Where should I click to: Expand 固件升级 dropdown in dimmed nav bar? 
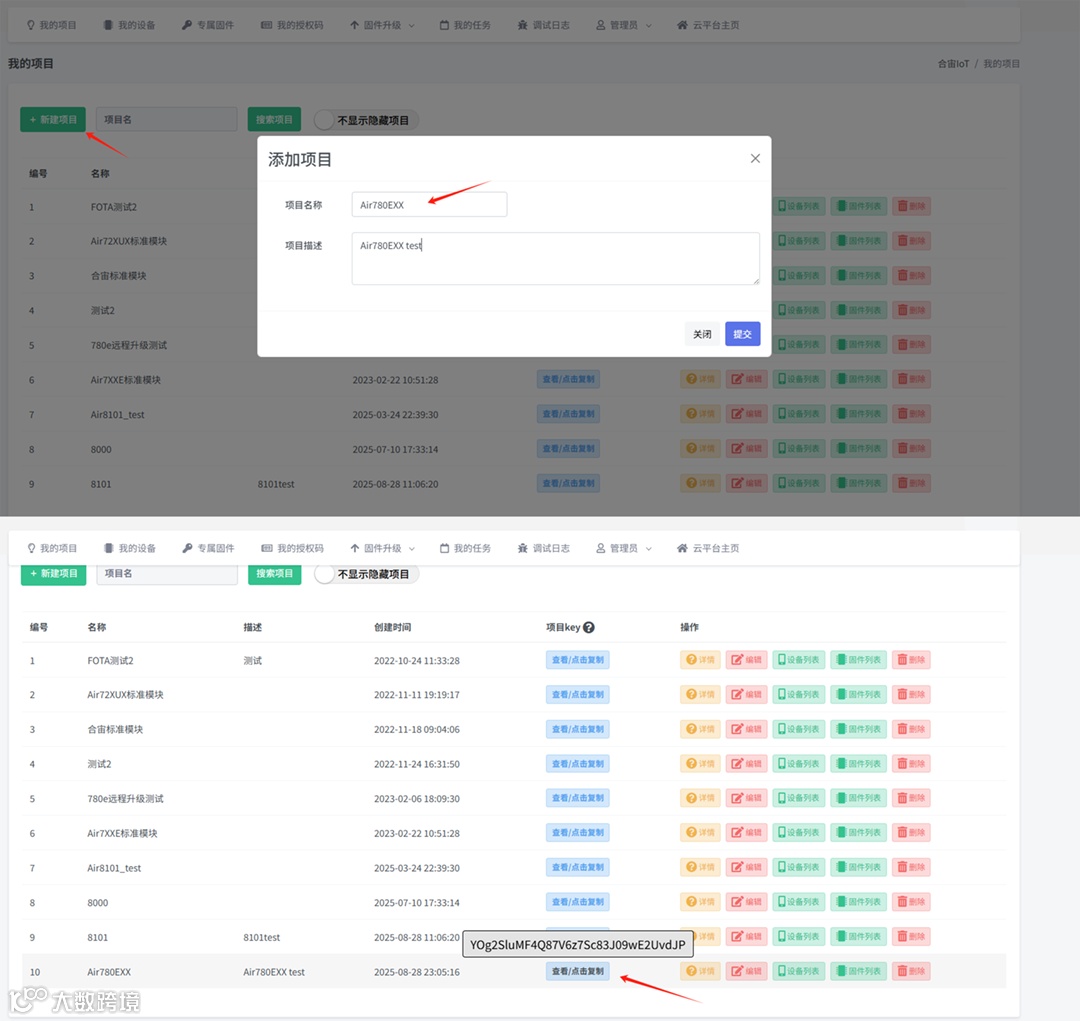pyautogui.click(x=382, y=25)
